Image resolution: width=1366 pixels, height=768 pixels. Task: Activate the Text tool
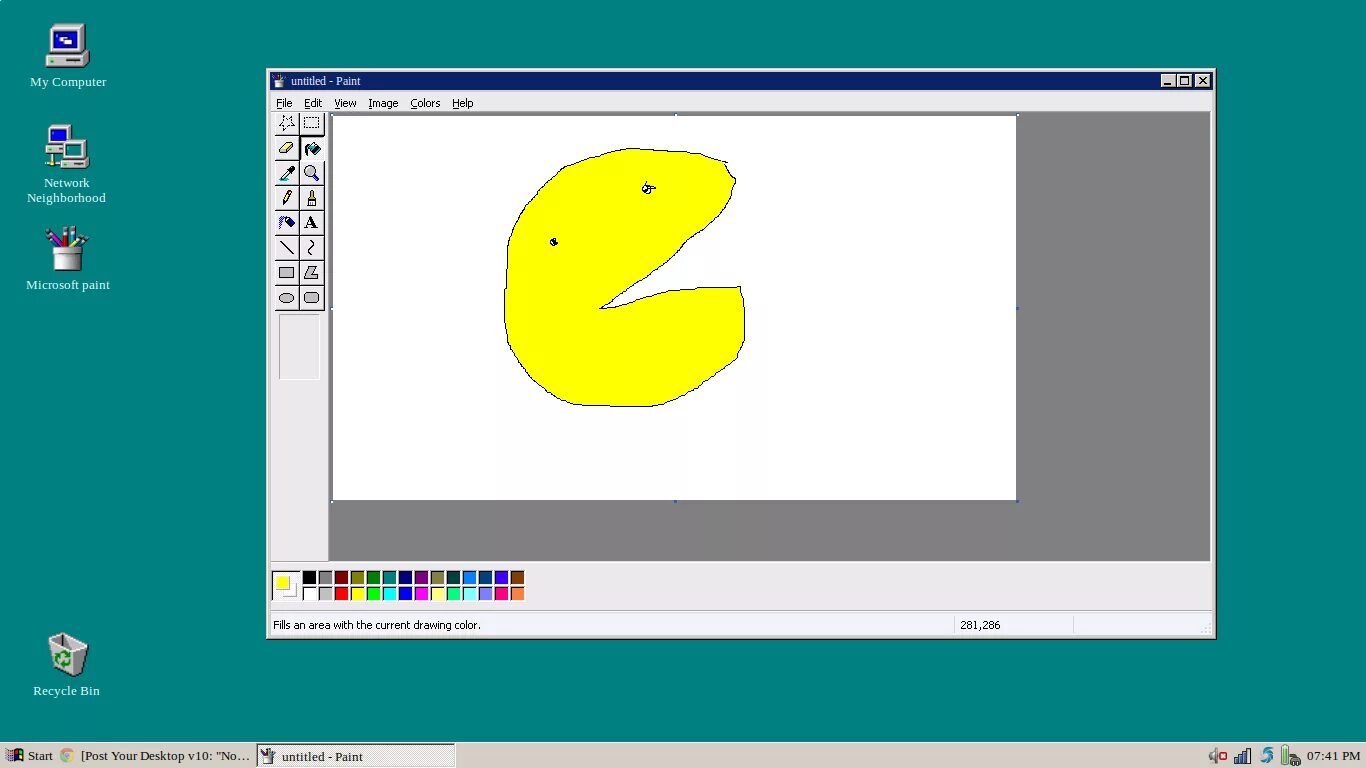[x=312, y=223]
